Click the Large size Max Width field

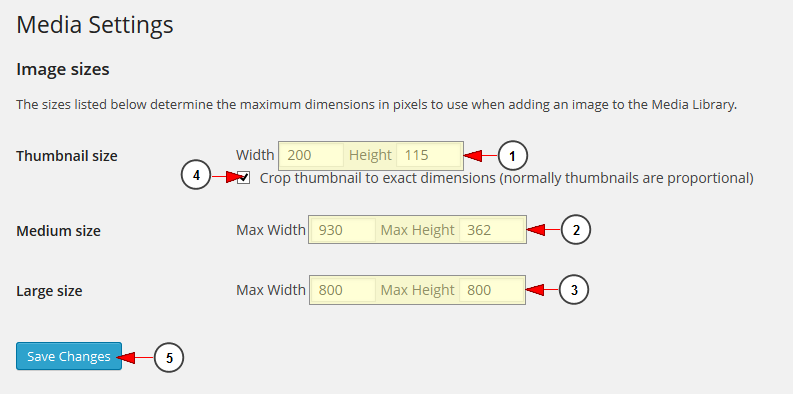343,290
